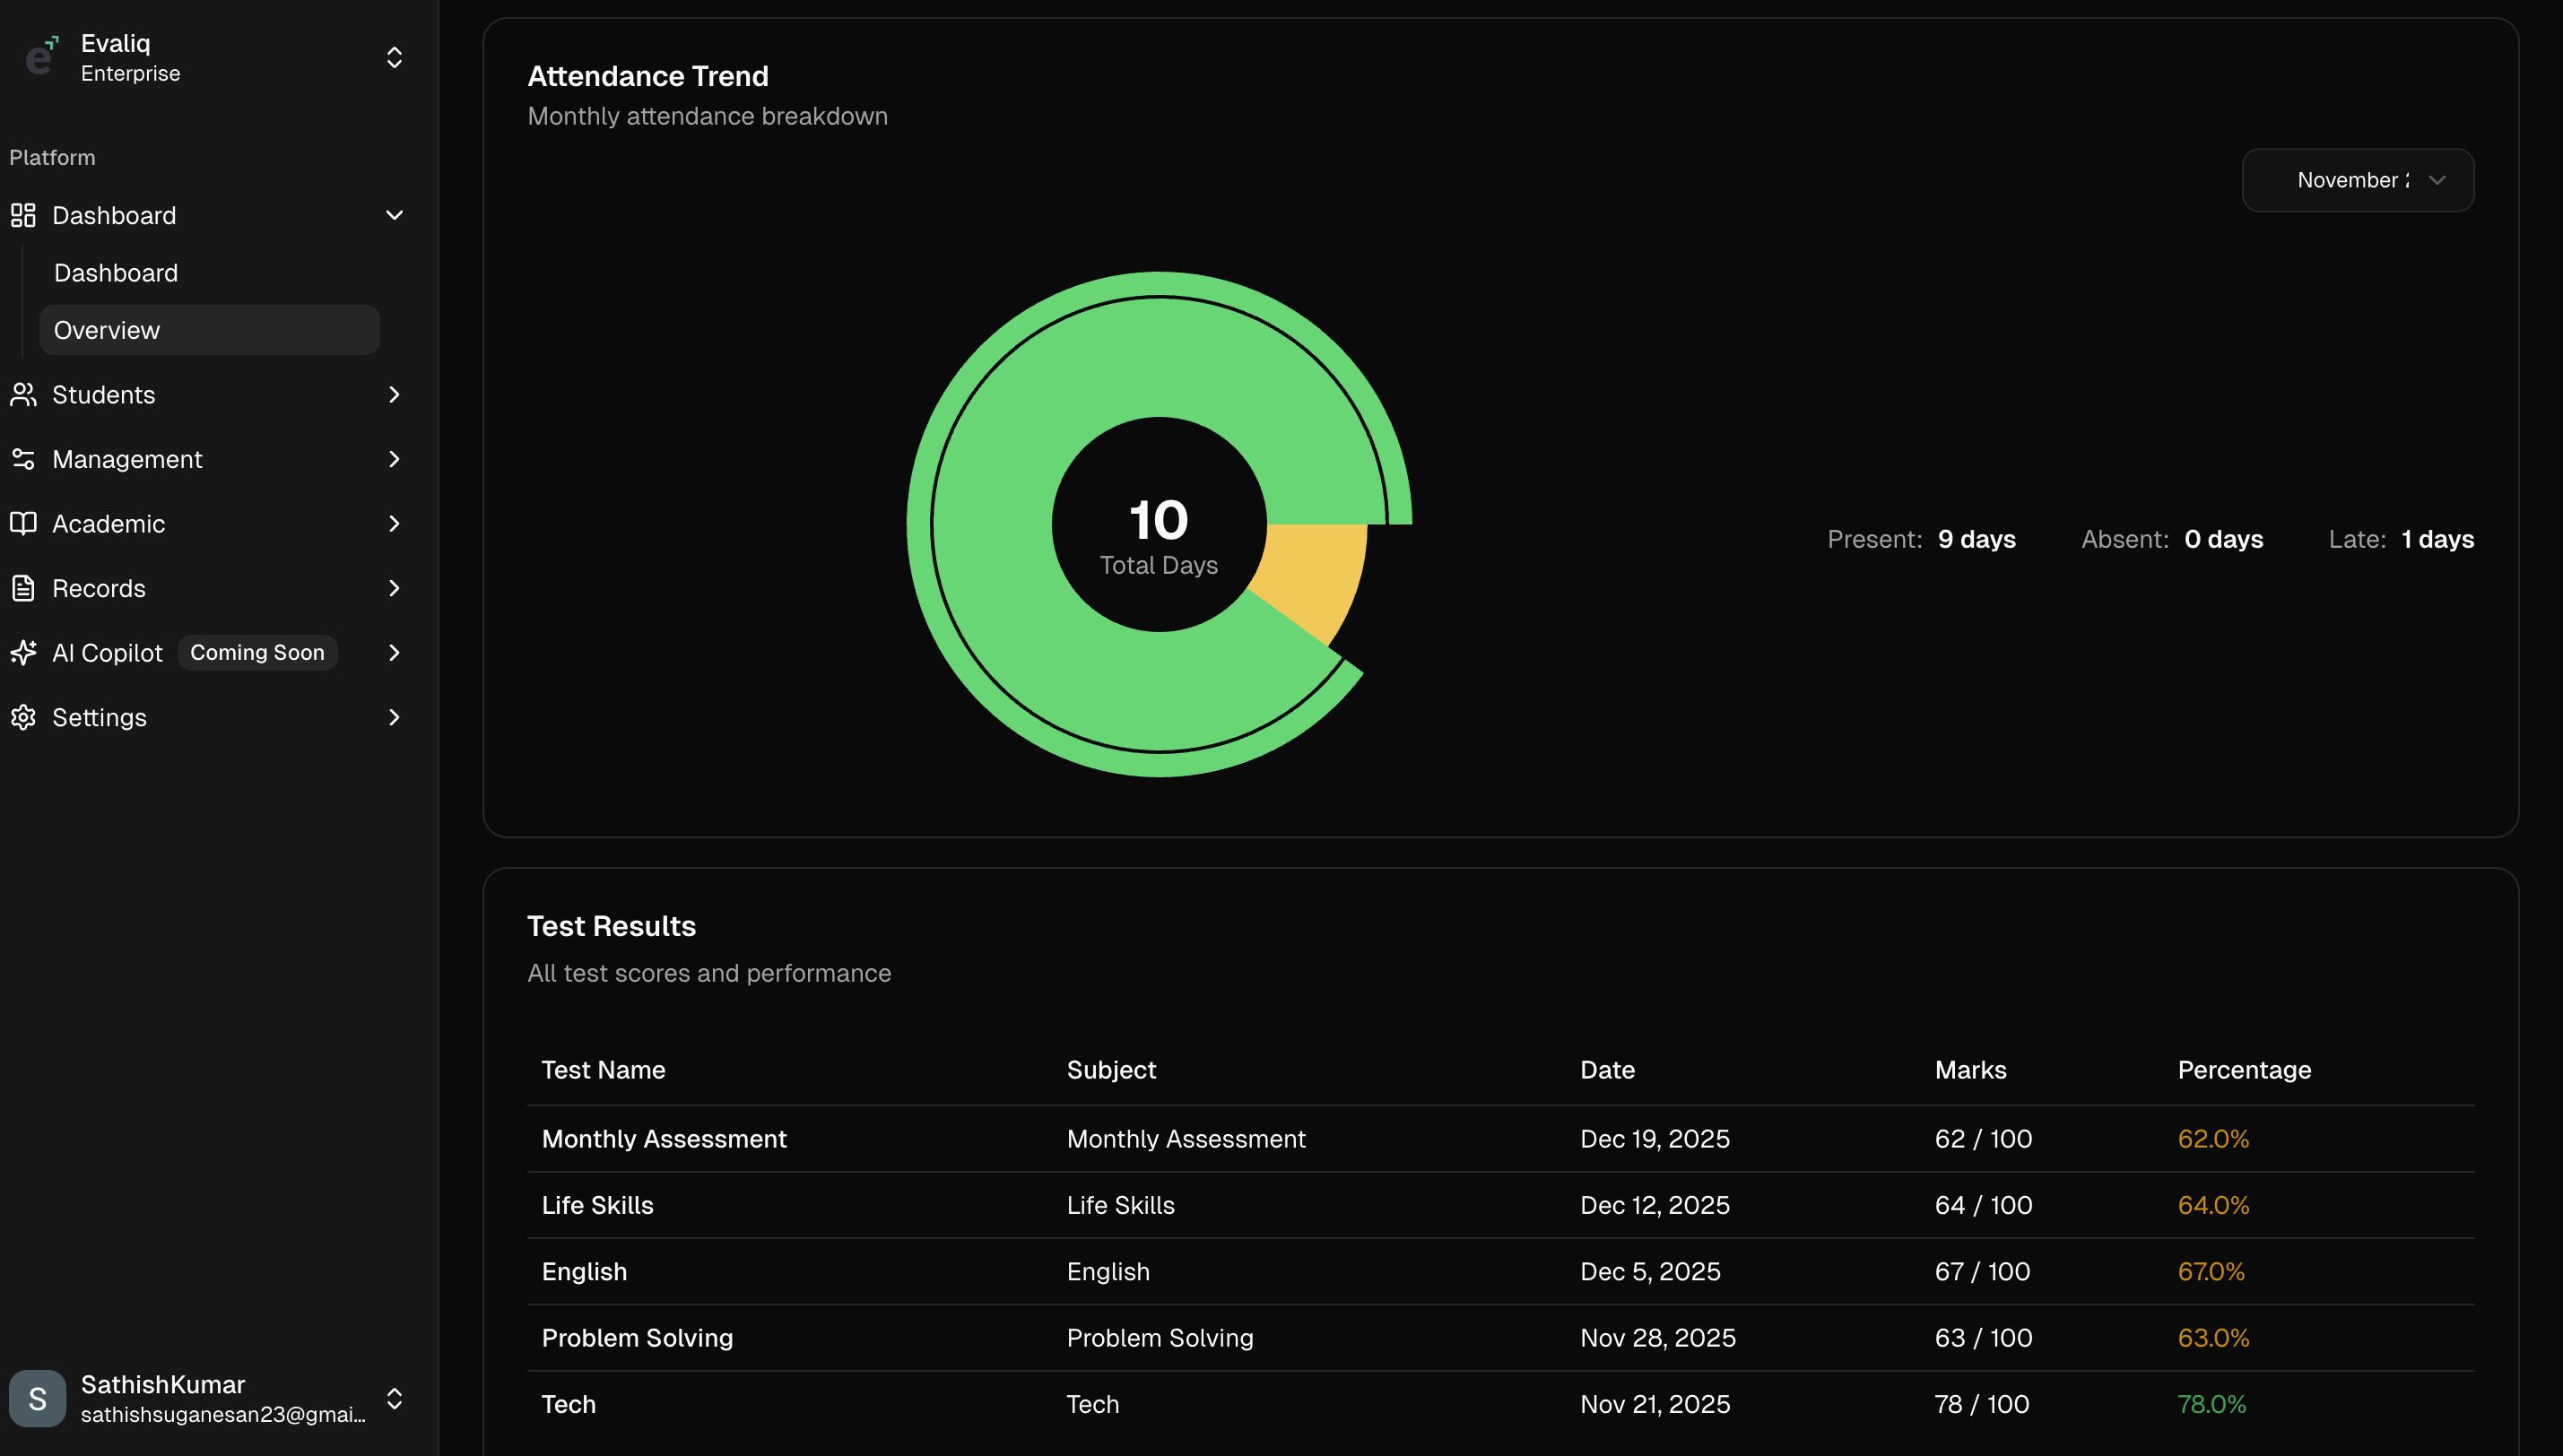2563x1456 pixels.
Task: Open the user account menu arrows
Action: [x=394, y=1398]
